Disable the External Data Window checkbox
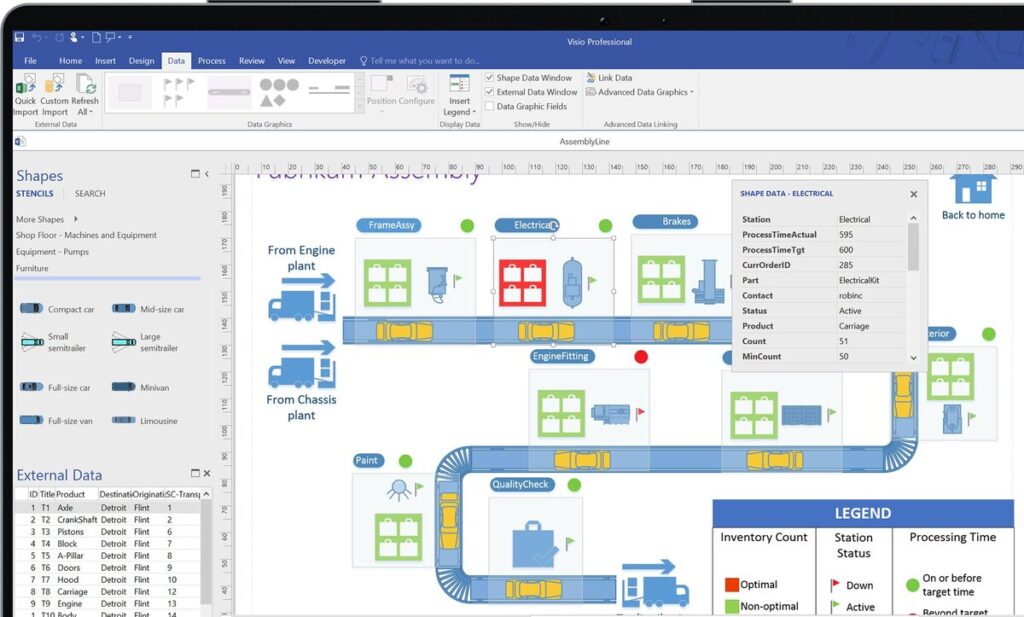Viewport: 1024px width, 617px height. click(489, 91)
